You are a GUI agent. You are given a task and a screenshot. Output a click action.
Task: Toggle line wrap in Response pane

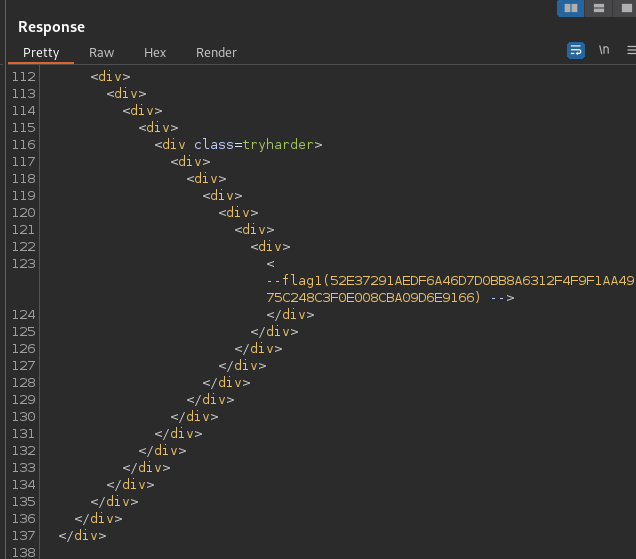(576, 50)
